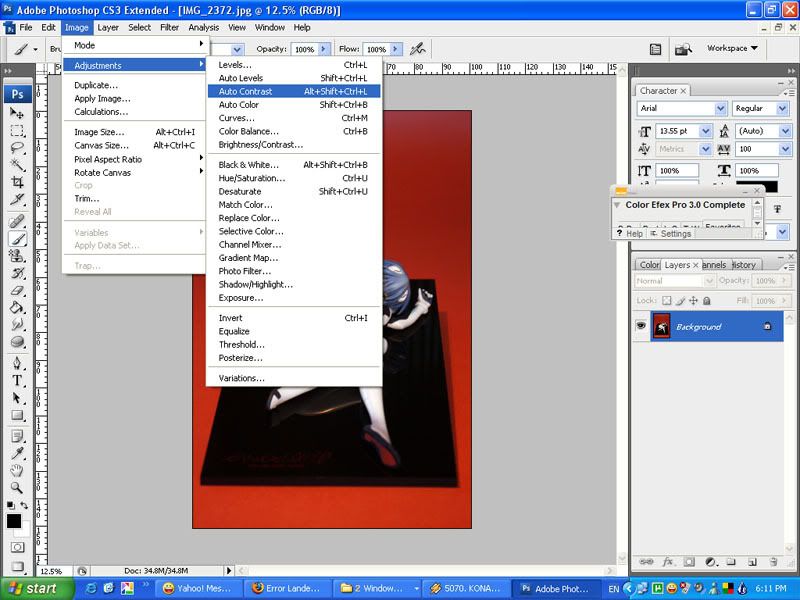Select the Smudge tool
This screenshot has width=800, height=600.
pos(17,324)
